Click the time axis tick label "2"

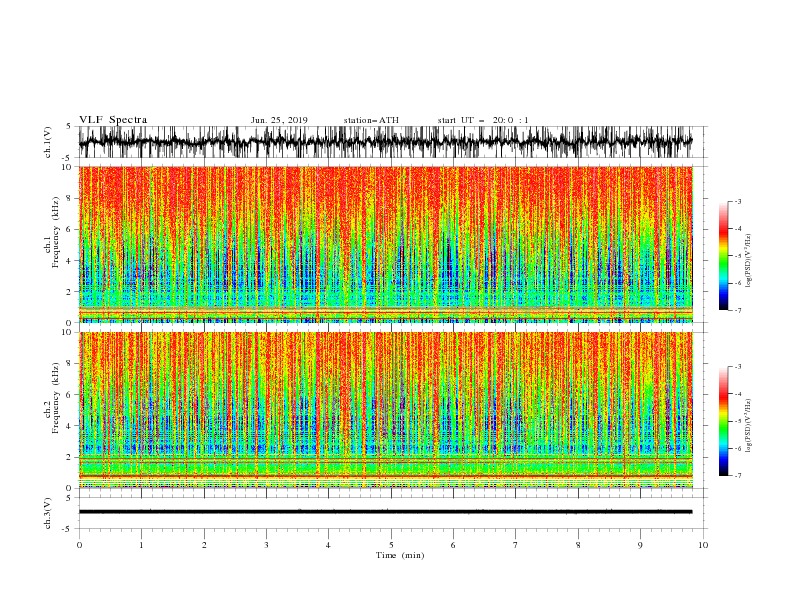tap(204, 545)
